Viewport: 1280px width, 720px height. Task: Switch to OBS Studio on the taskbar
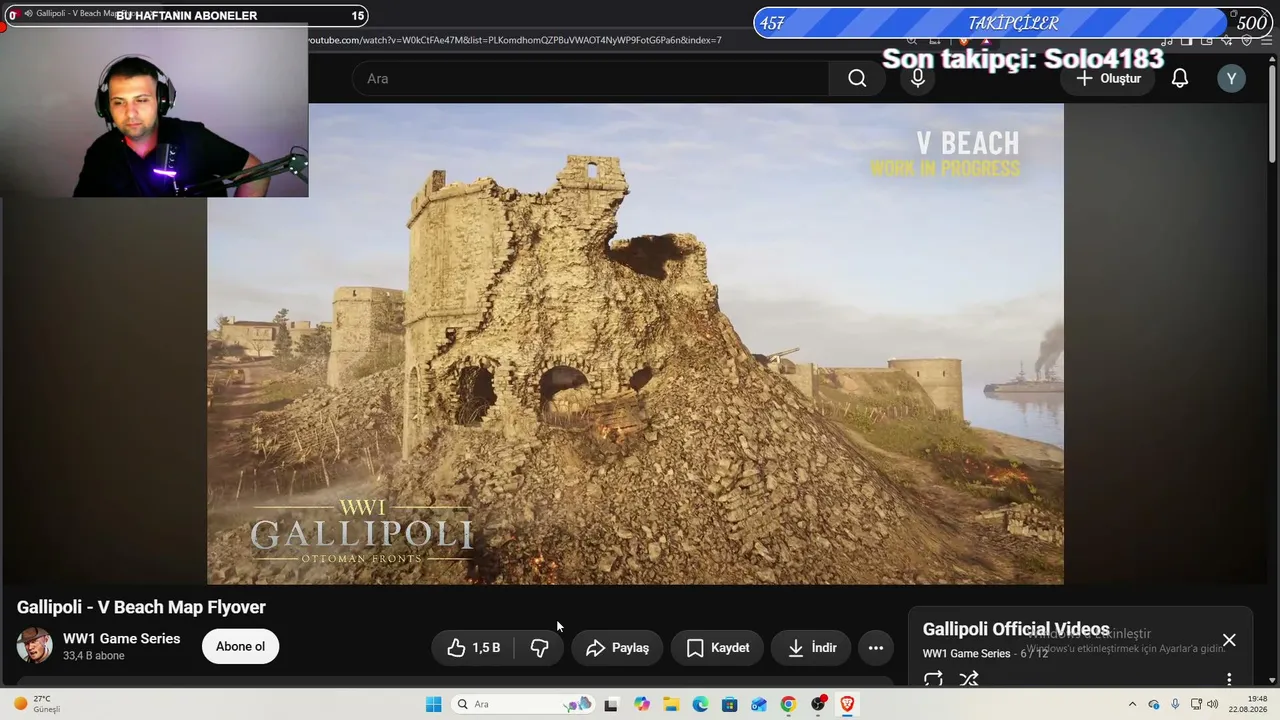tap(818, 704)
